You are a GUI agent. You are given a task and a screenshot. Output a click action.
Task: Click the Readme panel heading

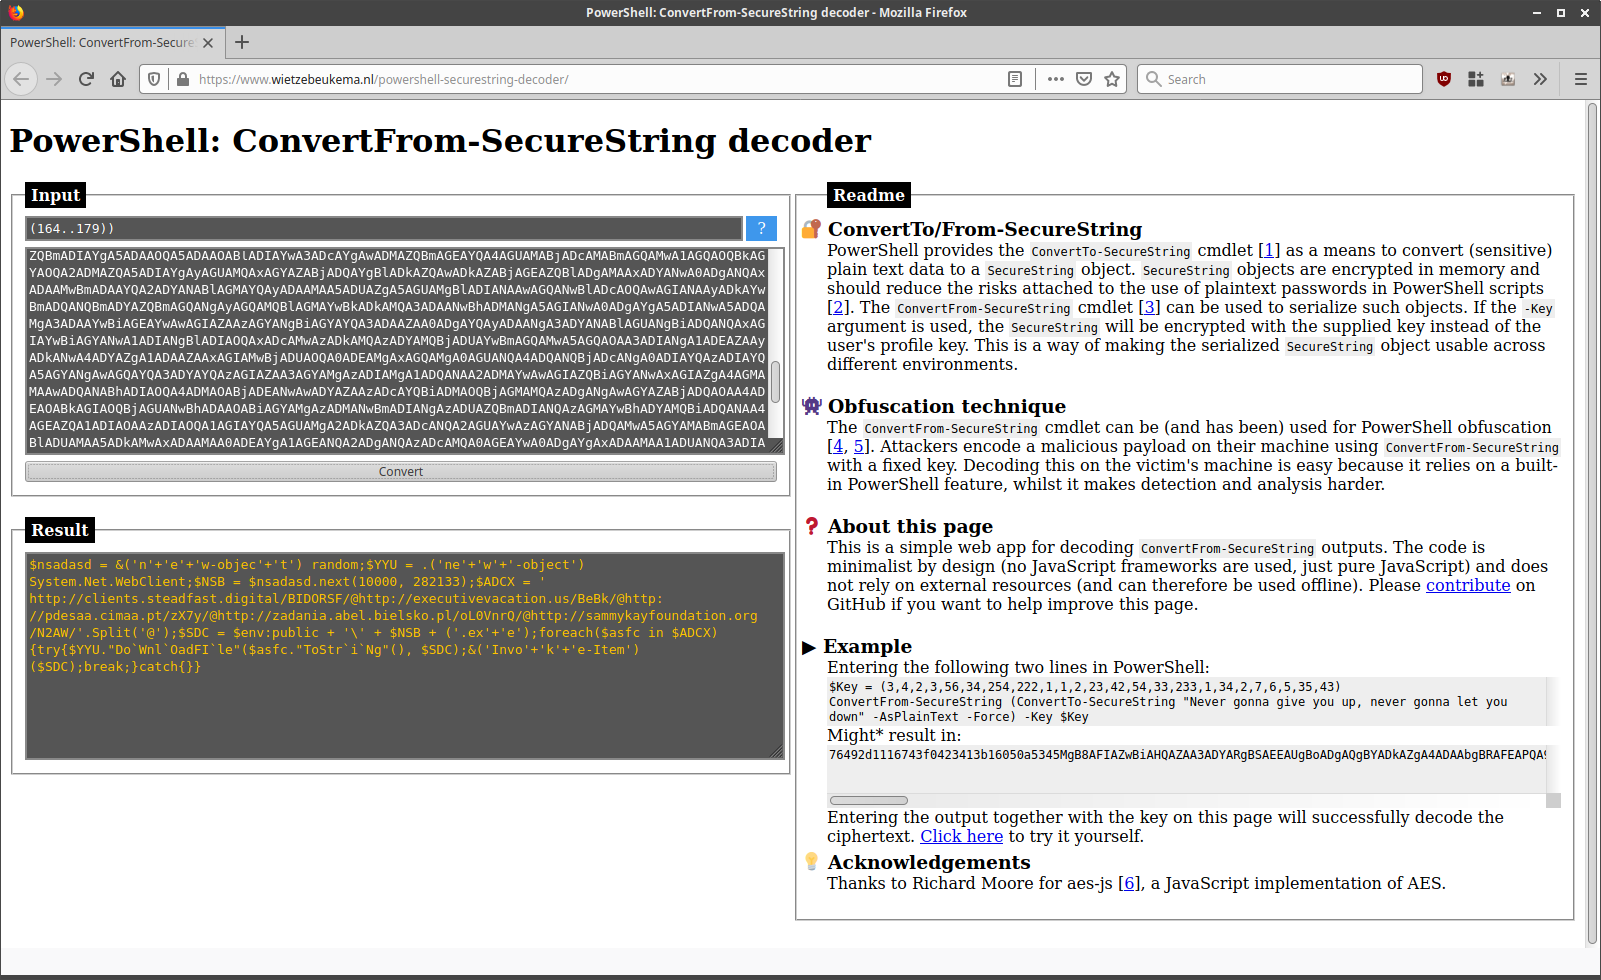click(x=869, y=195)
